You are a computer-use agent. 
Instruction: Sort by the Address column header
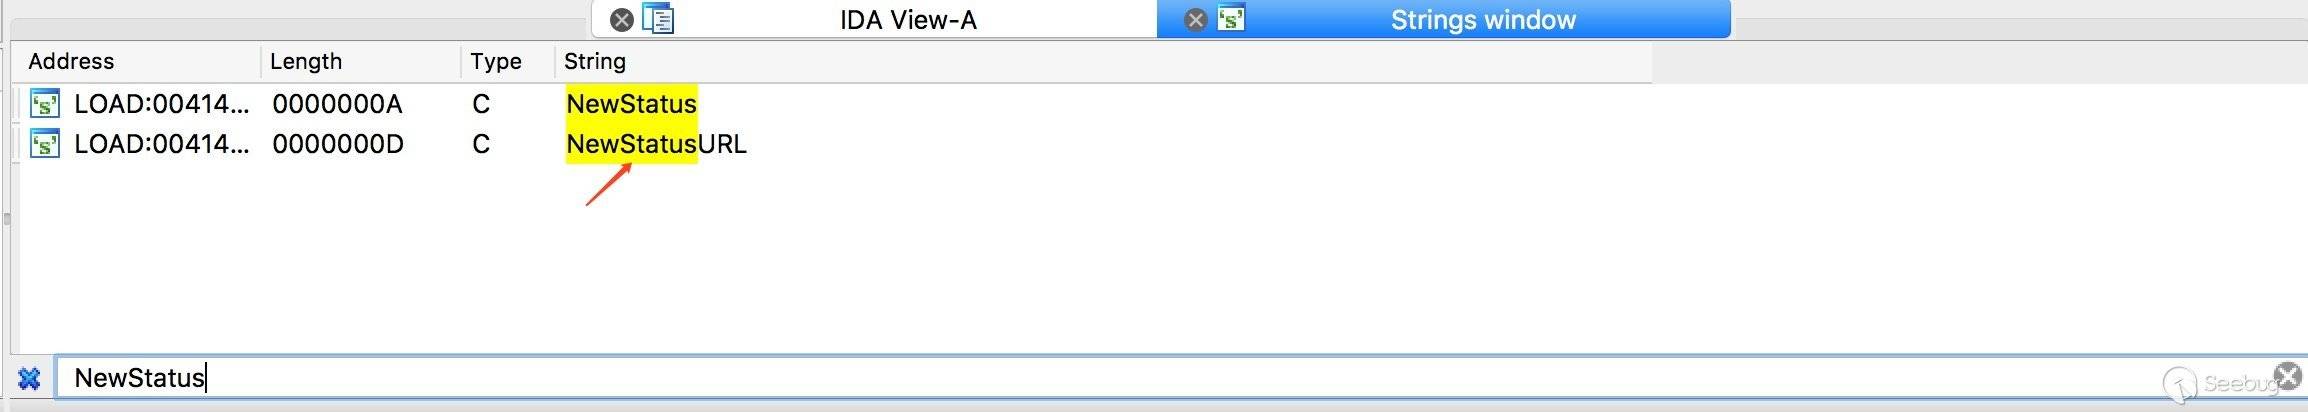pos(71,61)
